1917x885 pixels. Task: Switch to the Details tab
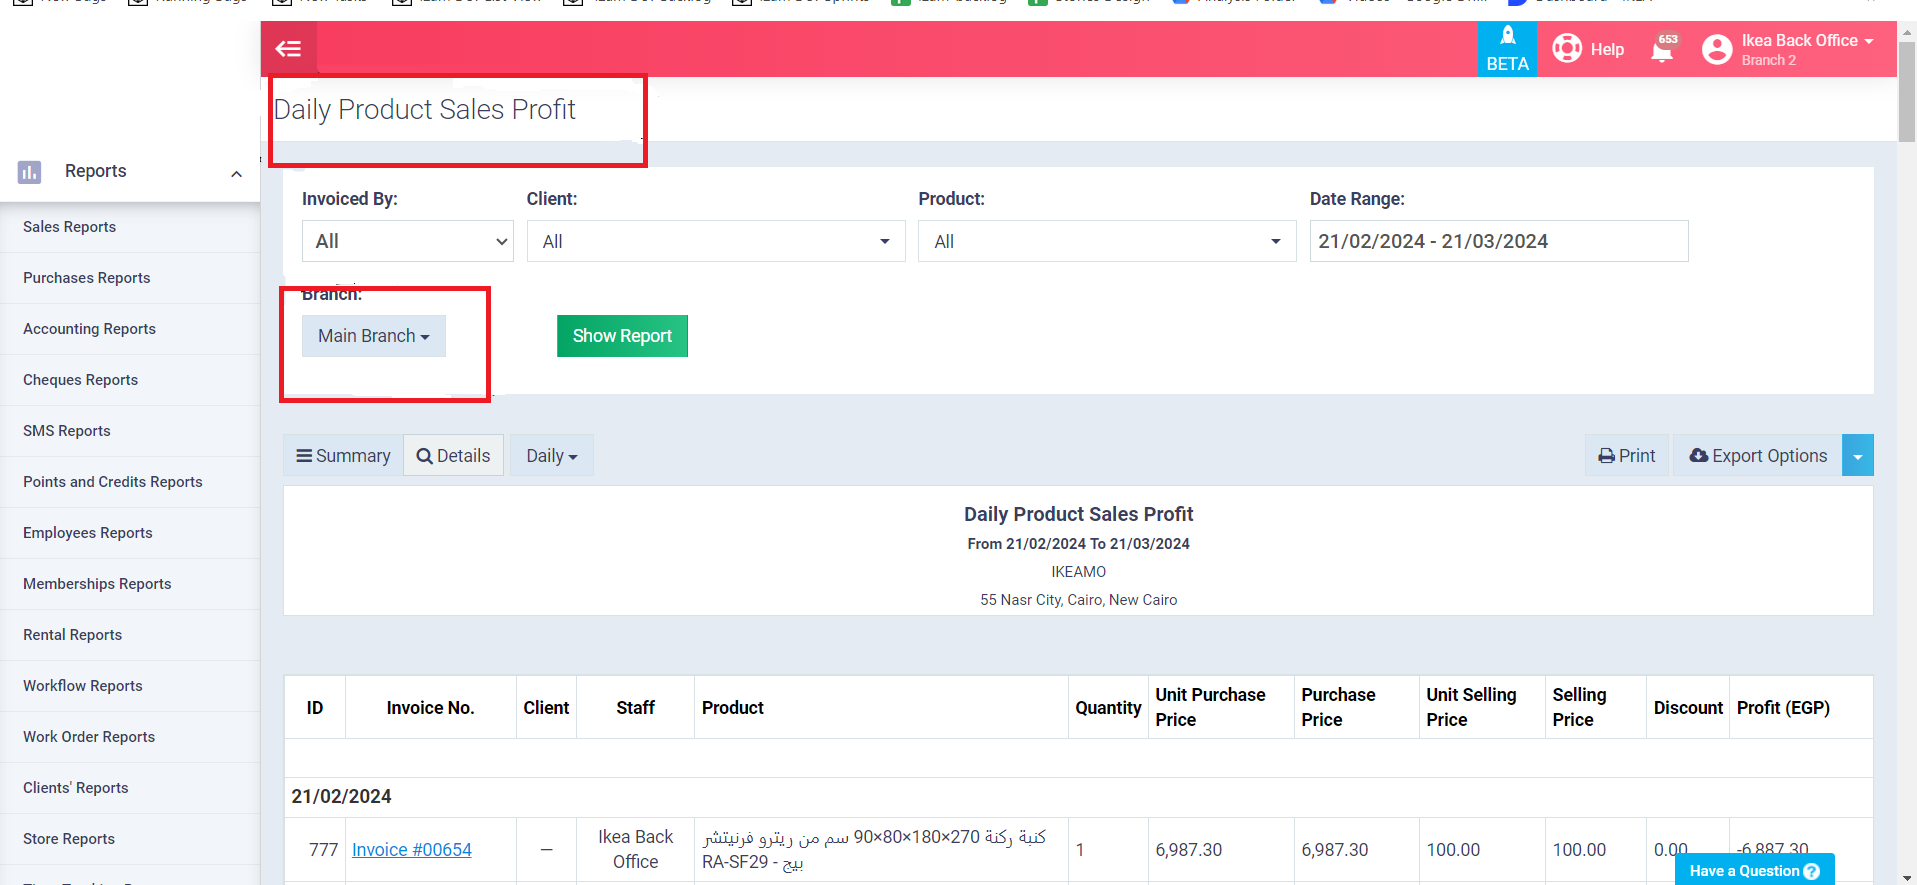(453, 456)
